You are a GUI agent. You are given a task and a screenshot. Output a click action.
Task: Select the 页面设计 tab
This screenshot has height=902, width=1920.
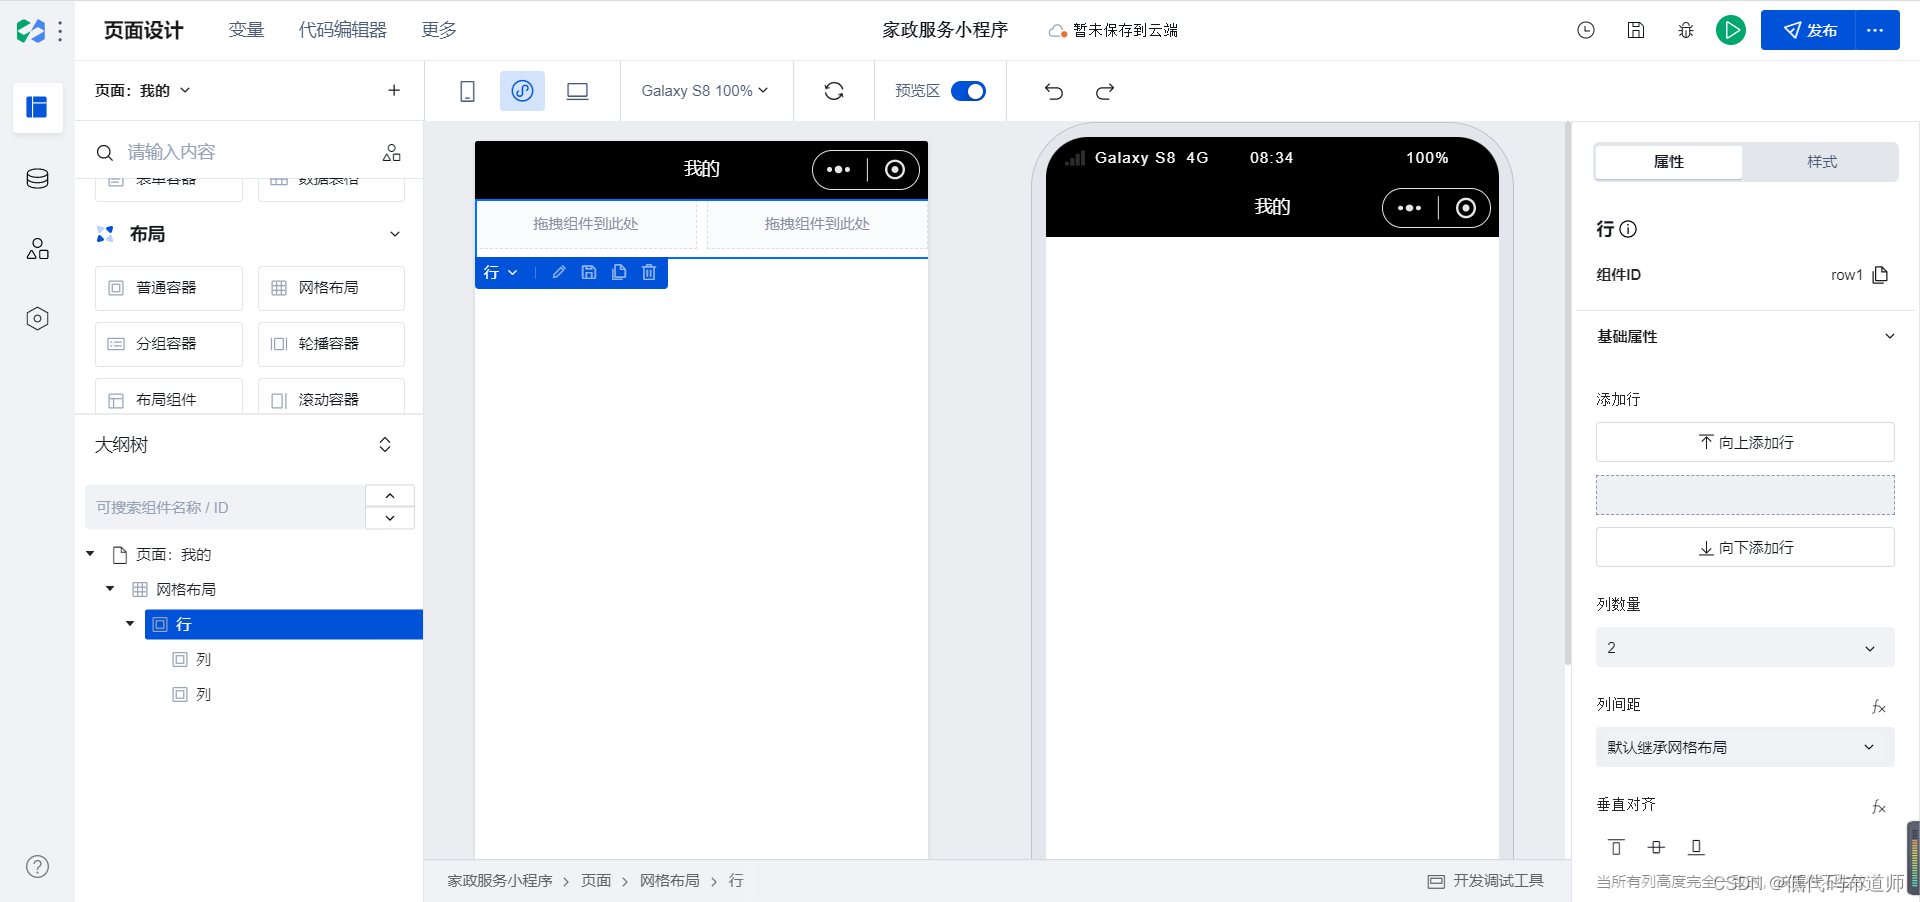point(144,30)
